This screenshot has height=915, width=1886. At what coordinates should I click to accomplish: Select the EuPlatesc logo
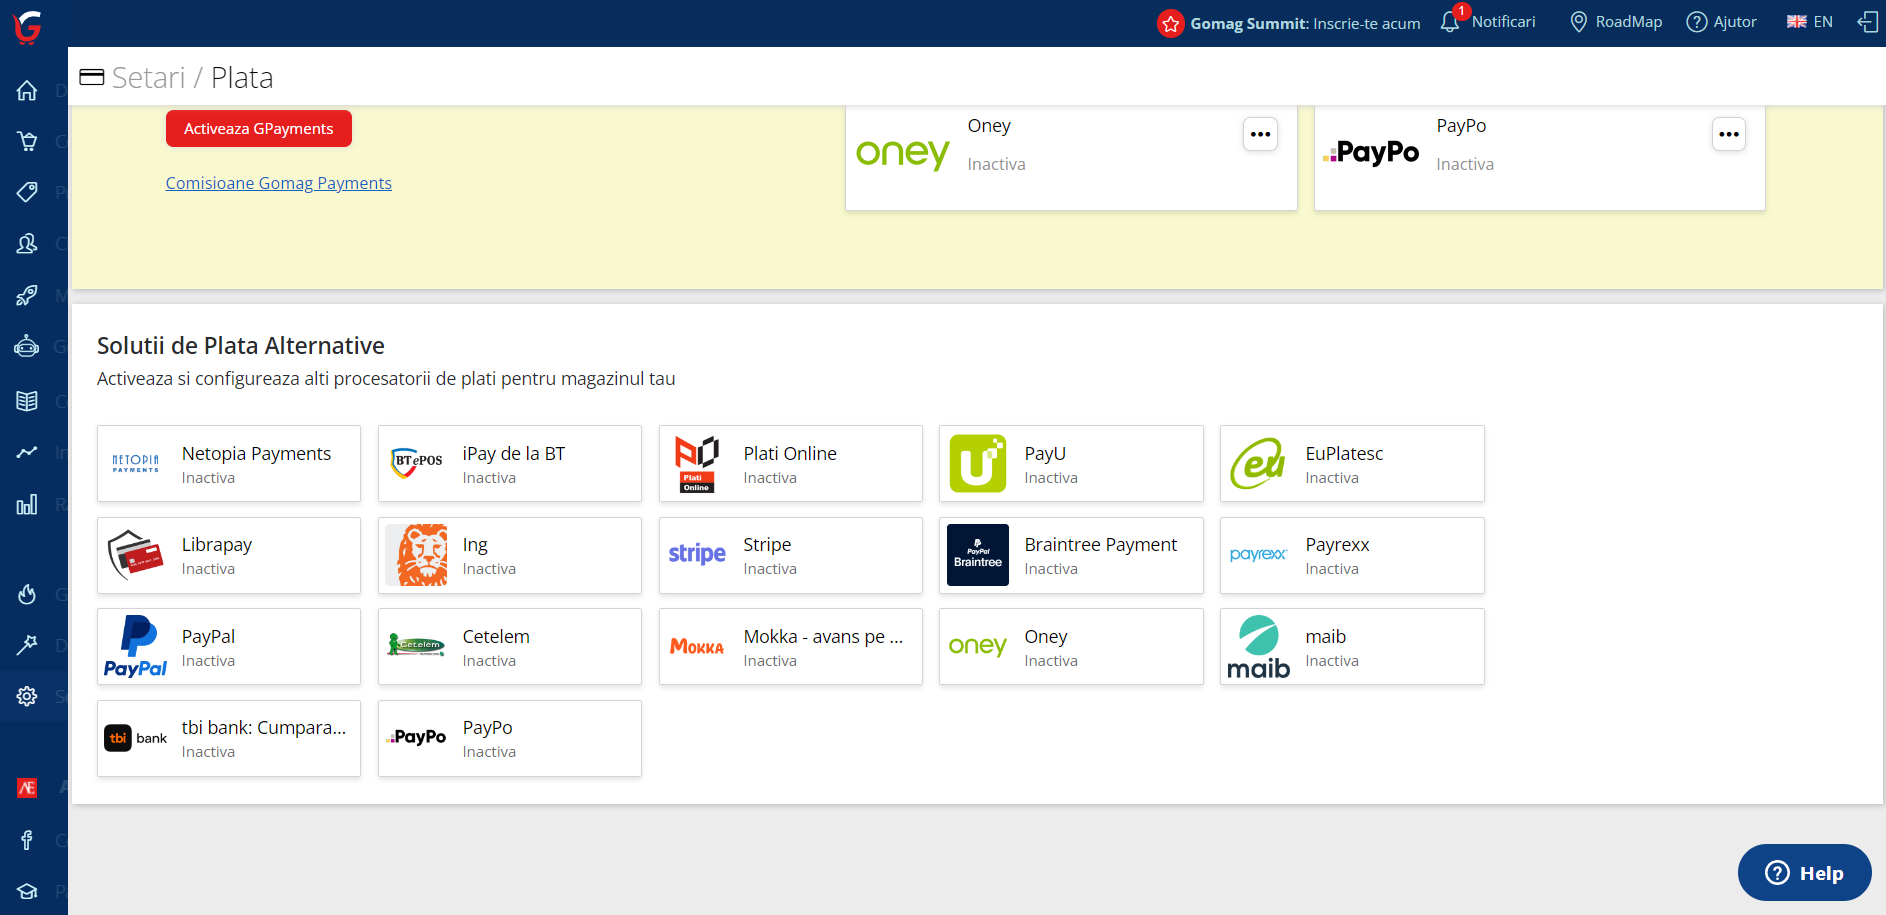coord(1258,464)
